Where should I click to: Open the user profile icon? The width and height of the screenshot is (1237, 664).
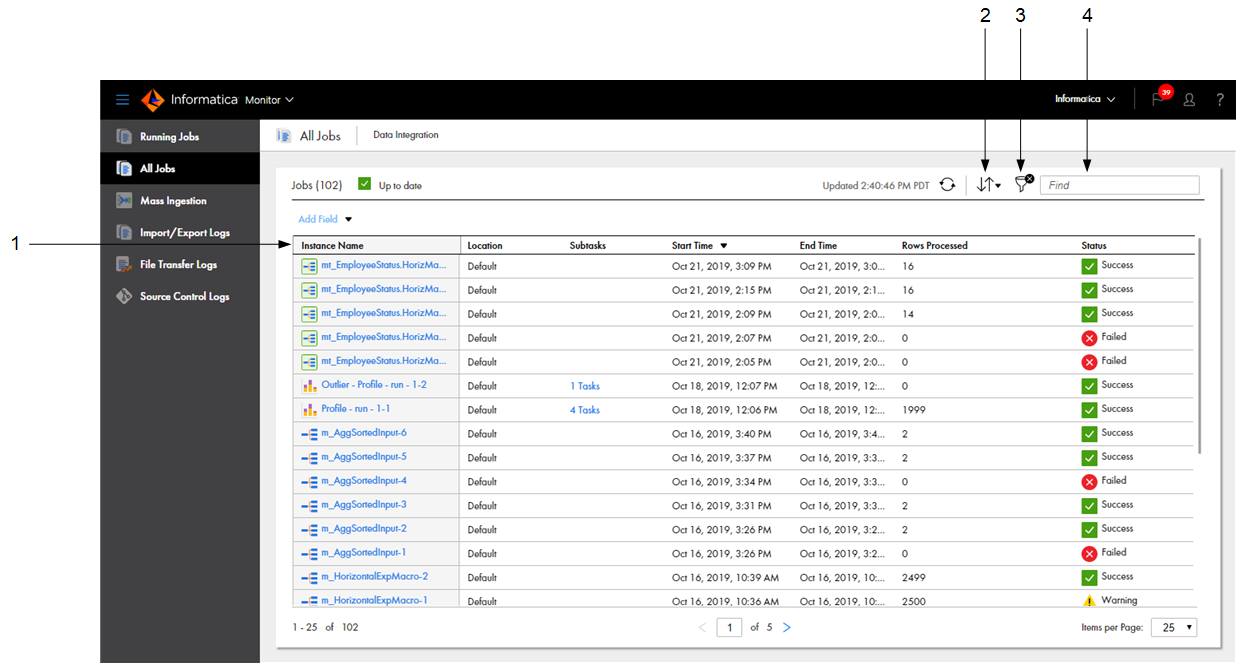coord(1189,100)
